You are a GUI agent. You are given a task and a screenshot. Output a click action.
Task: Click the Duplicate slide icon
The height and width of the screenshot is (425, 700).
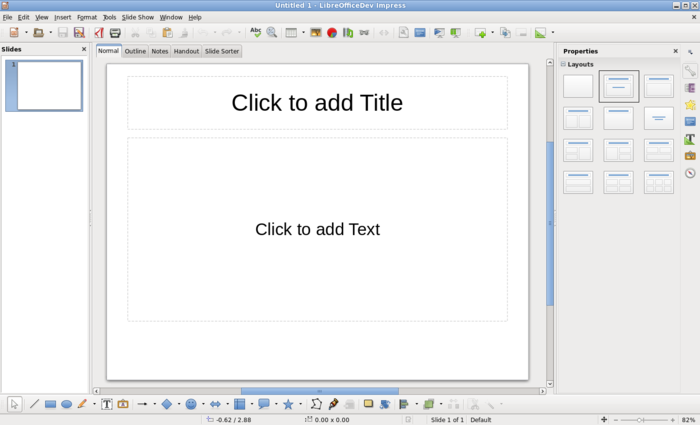[x=505, y=33]
